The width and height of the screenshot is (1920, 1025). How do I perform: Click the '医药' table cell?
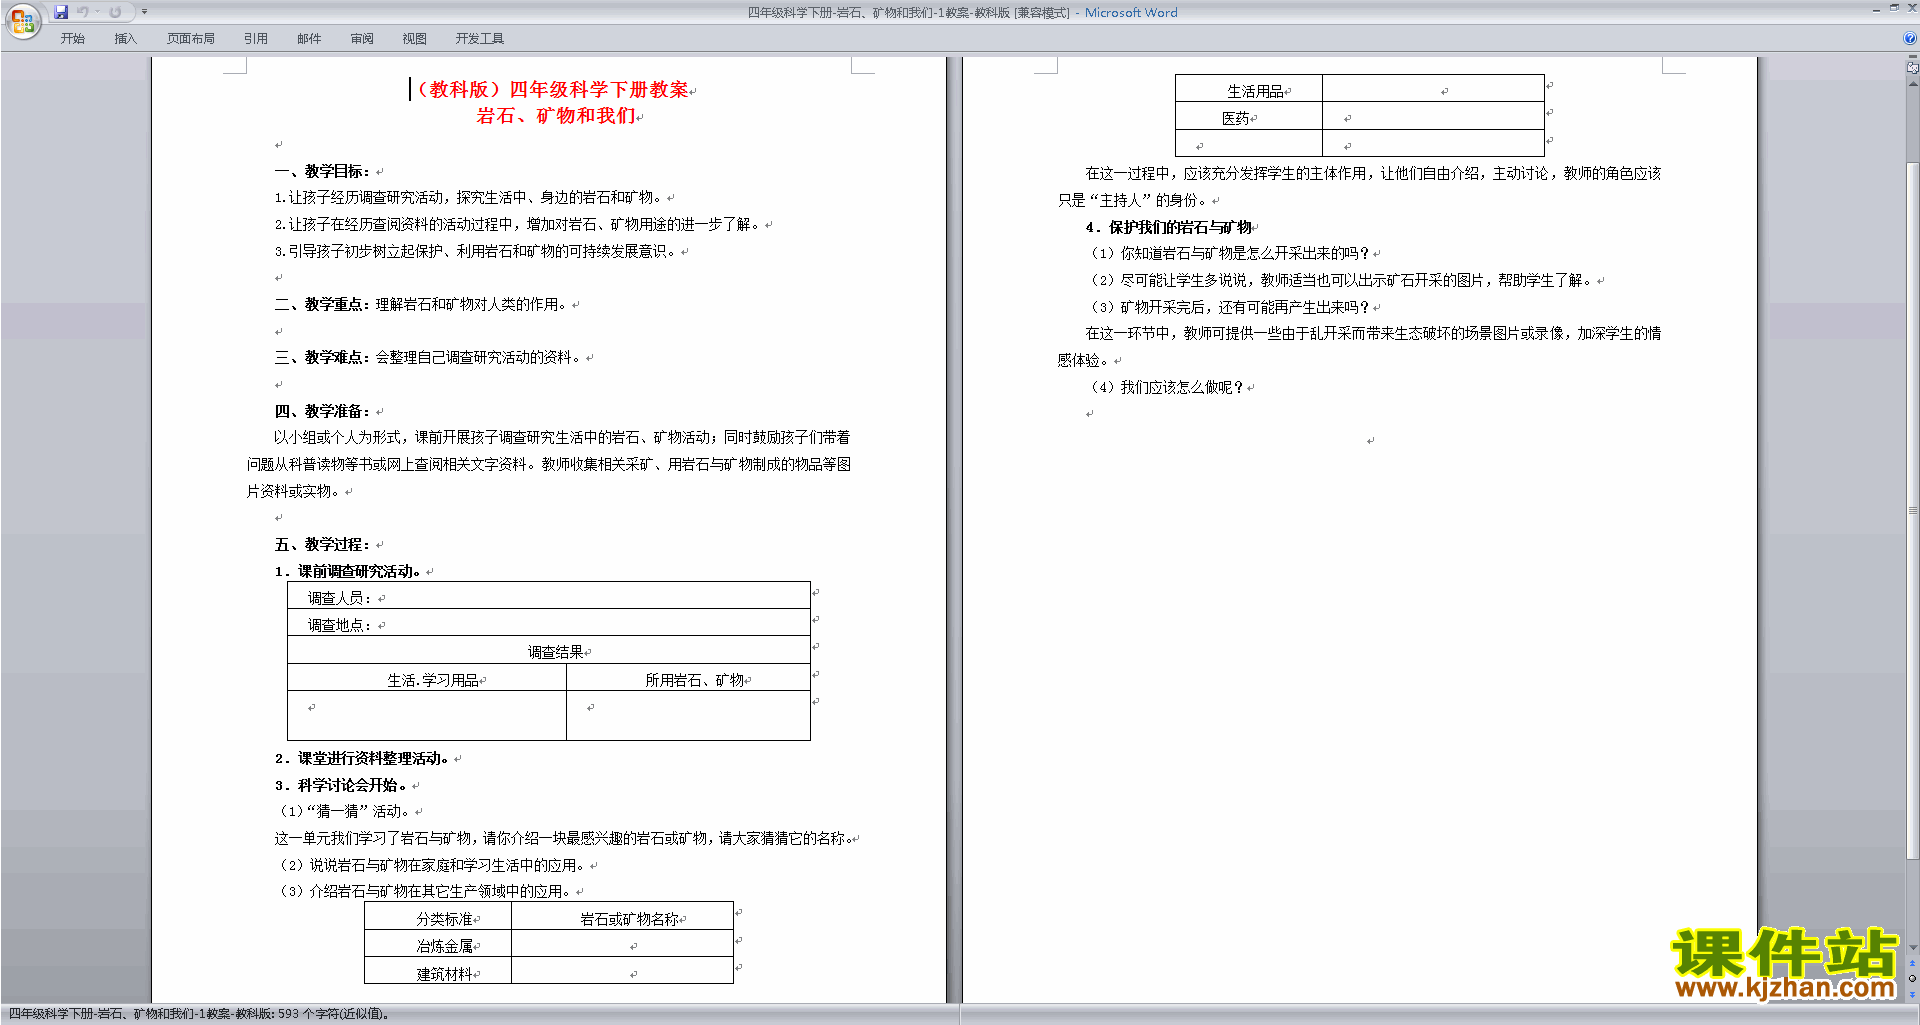click(1249, 116)
